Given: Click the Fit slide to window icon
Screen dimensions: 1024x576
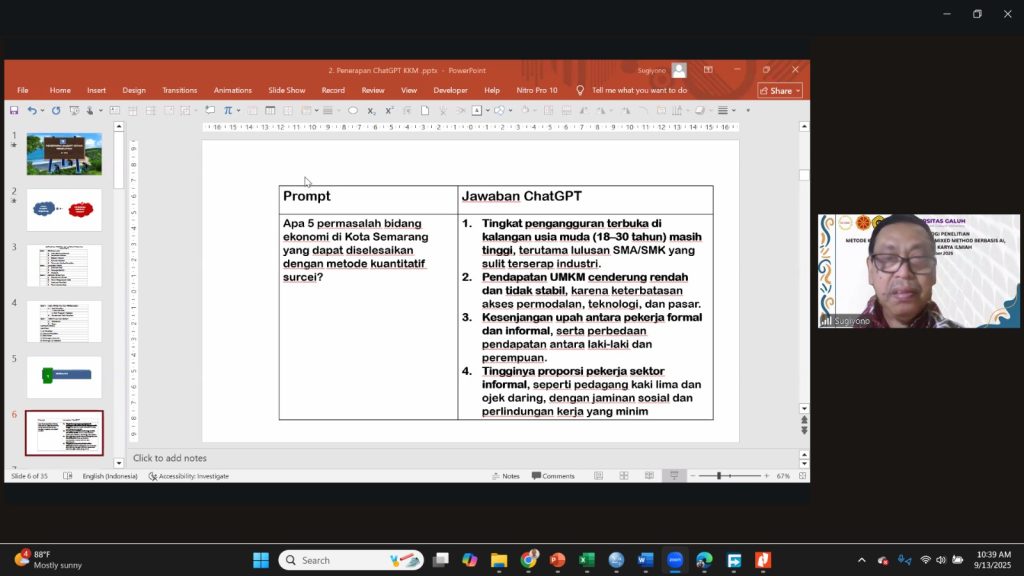Looking at the screenshot, I should [799, 476].
